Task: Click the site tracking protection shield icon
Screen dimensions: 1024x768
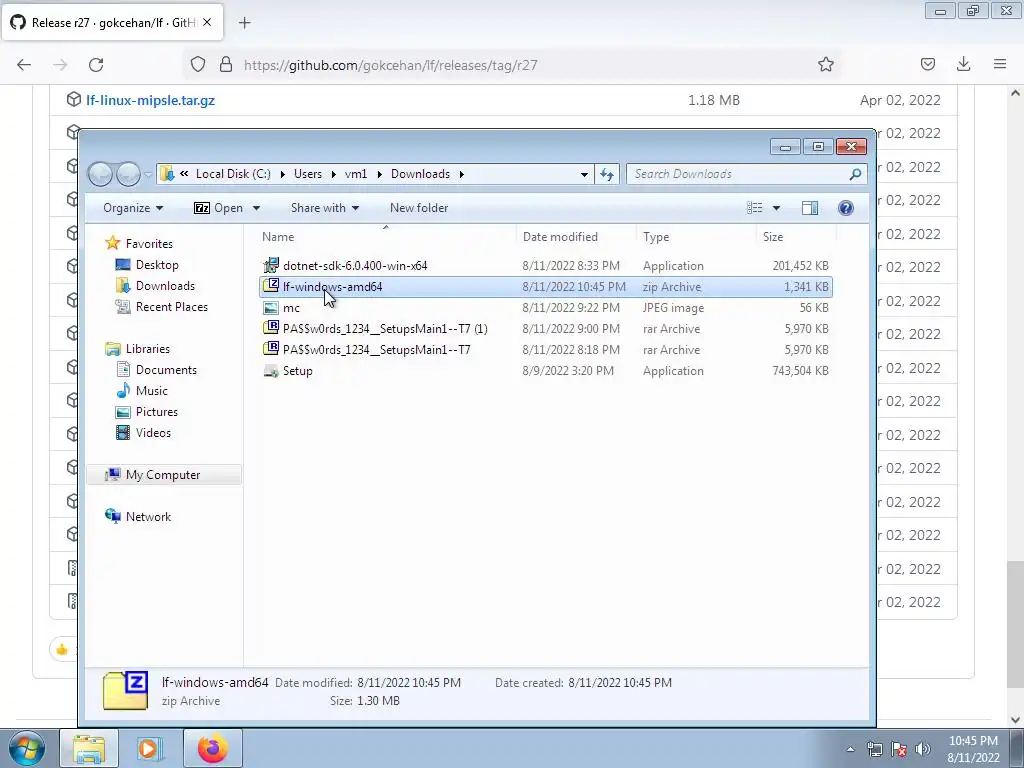Action: tap(198, 64)
